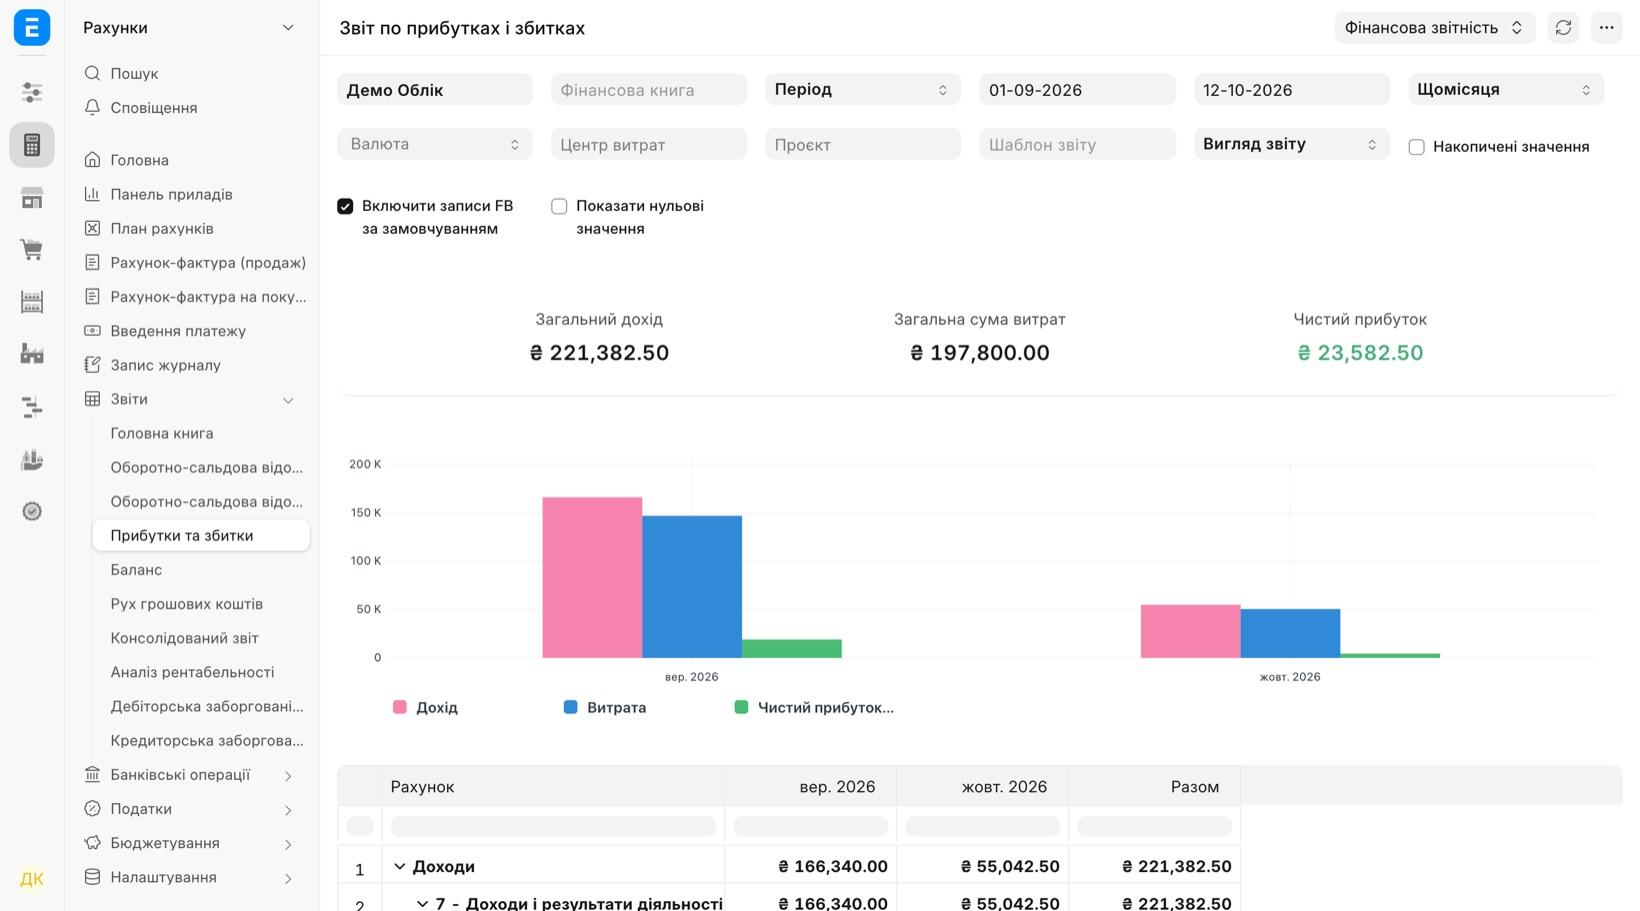Open the Баланс report
The height and width of the screenshot is (911, 1640).
[x=136, y=570]
